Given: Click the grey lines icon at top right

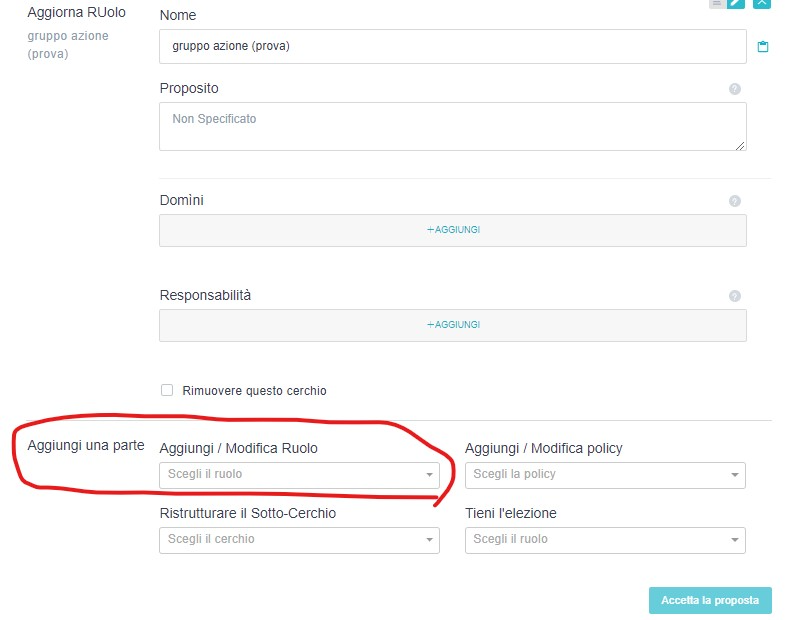Looking at the screenshot, I should [716, 3].
